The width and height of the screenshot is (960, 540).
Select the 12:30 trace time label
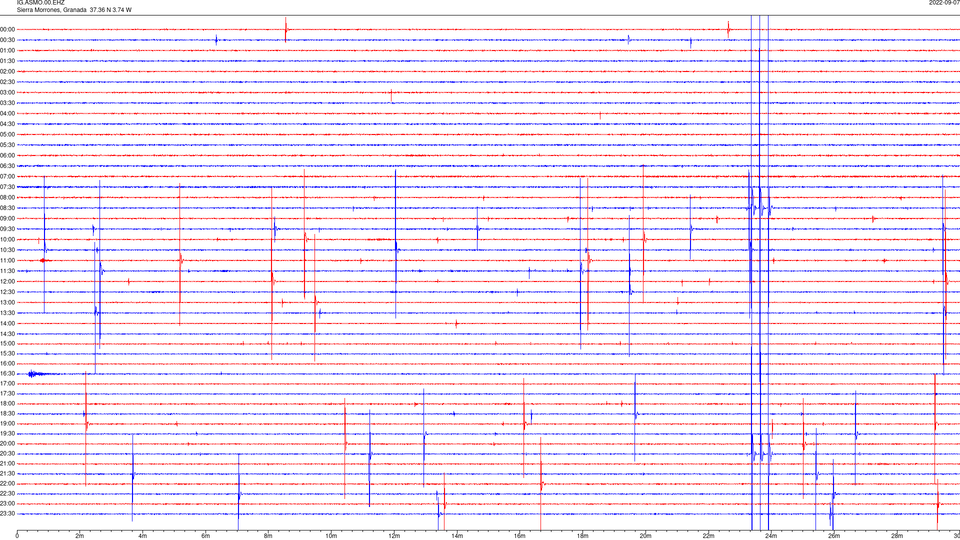7,291
